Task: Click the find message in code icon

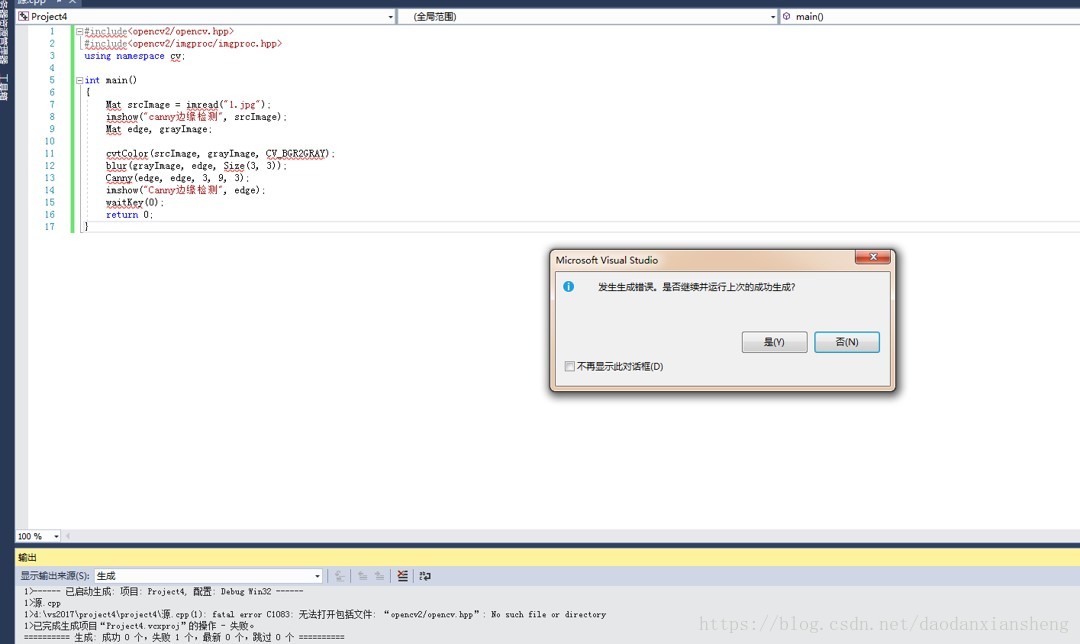Action: coord(340,576)
